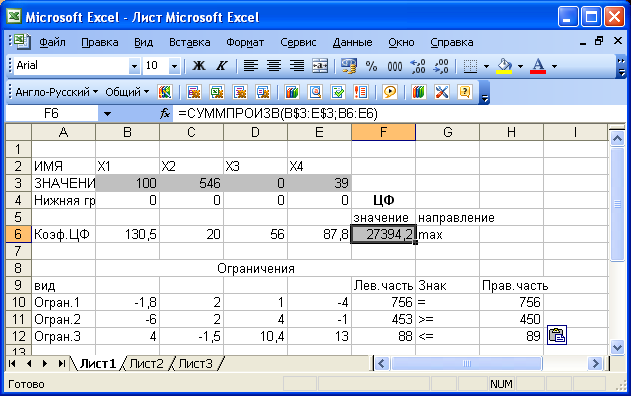Open the Окно menu
Viewport: 631px width, 396px height.
(401, 42)
